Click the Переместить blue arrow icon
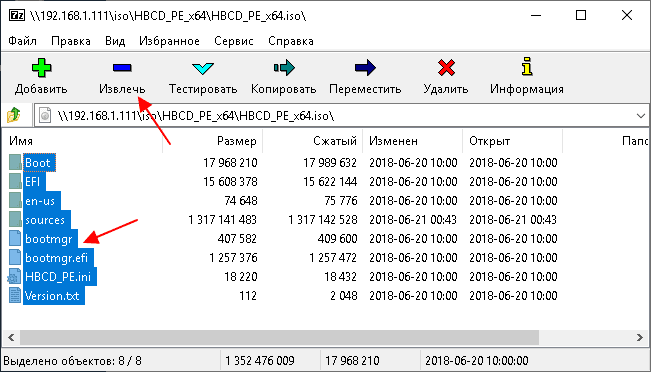The width and height of the screenshot is (651, 372). tap(365, 68)
